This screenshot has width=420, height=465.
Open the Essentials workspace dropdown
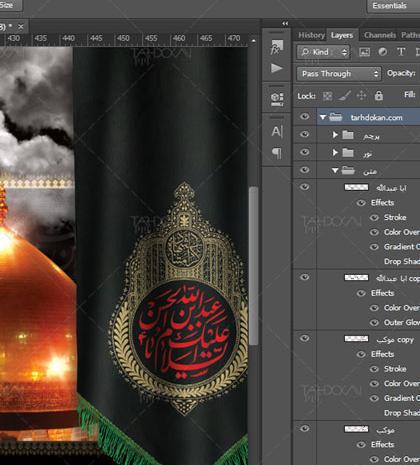click(x=393, y=6)
